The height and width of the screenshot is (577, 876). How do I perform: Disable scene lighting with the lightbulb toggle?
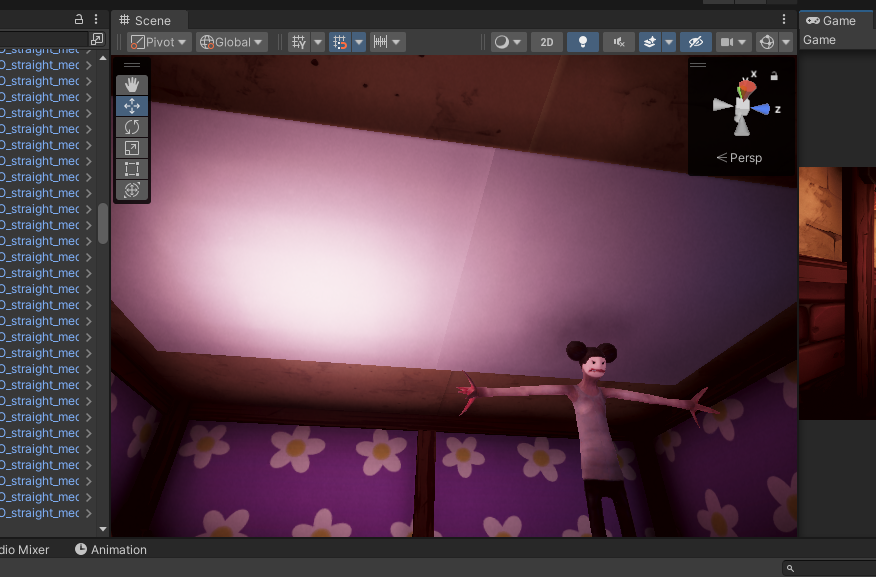coord(583,42)
